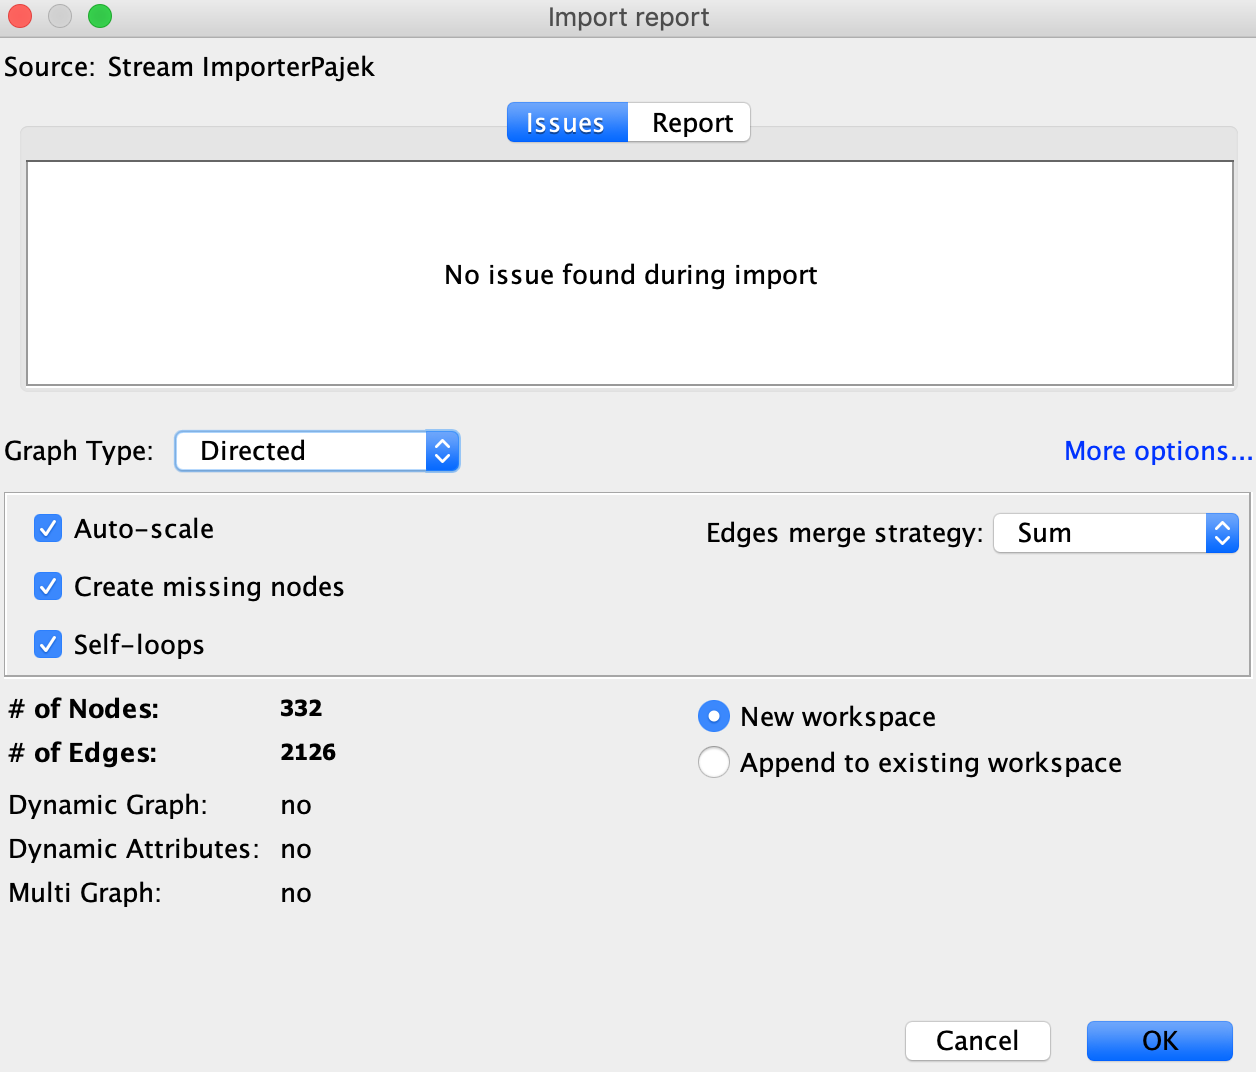Click the grey minimize window button
This screenshot has height=1072, width=1256.
[x=60, y=17]
